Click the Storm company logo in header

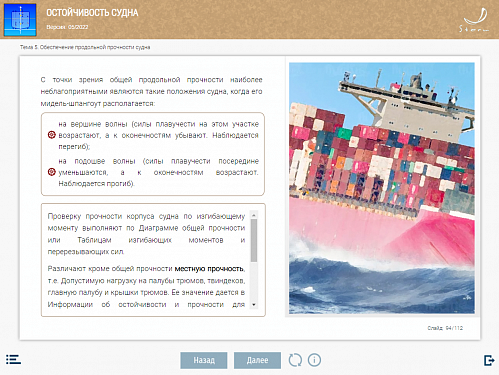(x=475, y=20)
